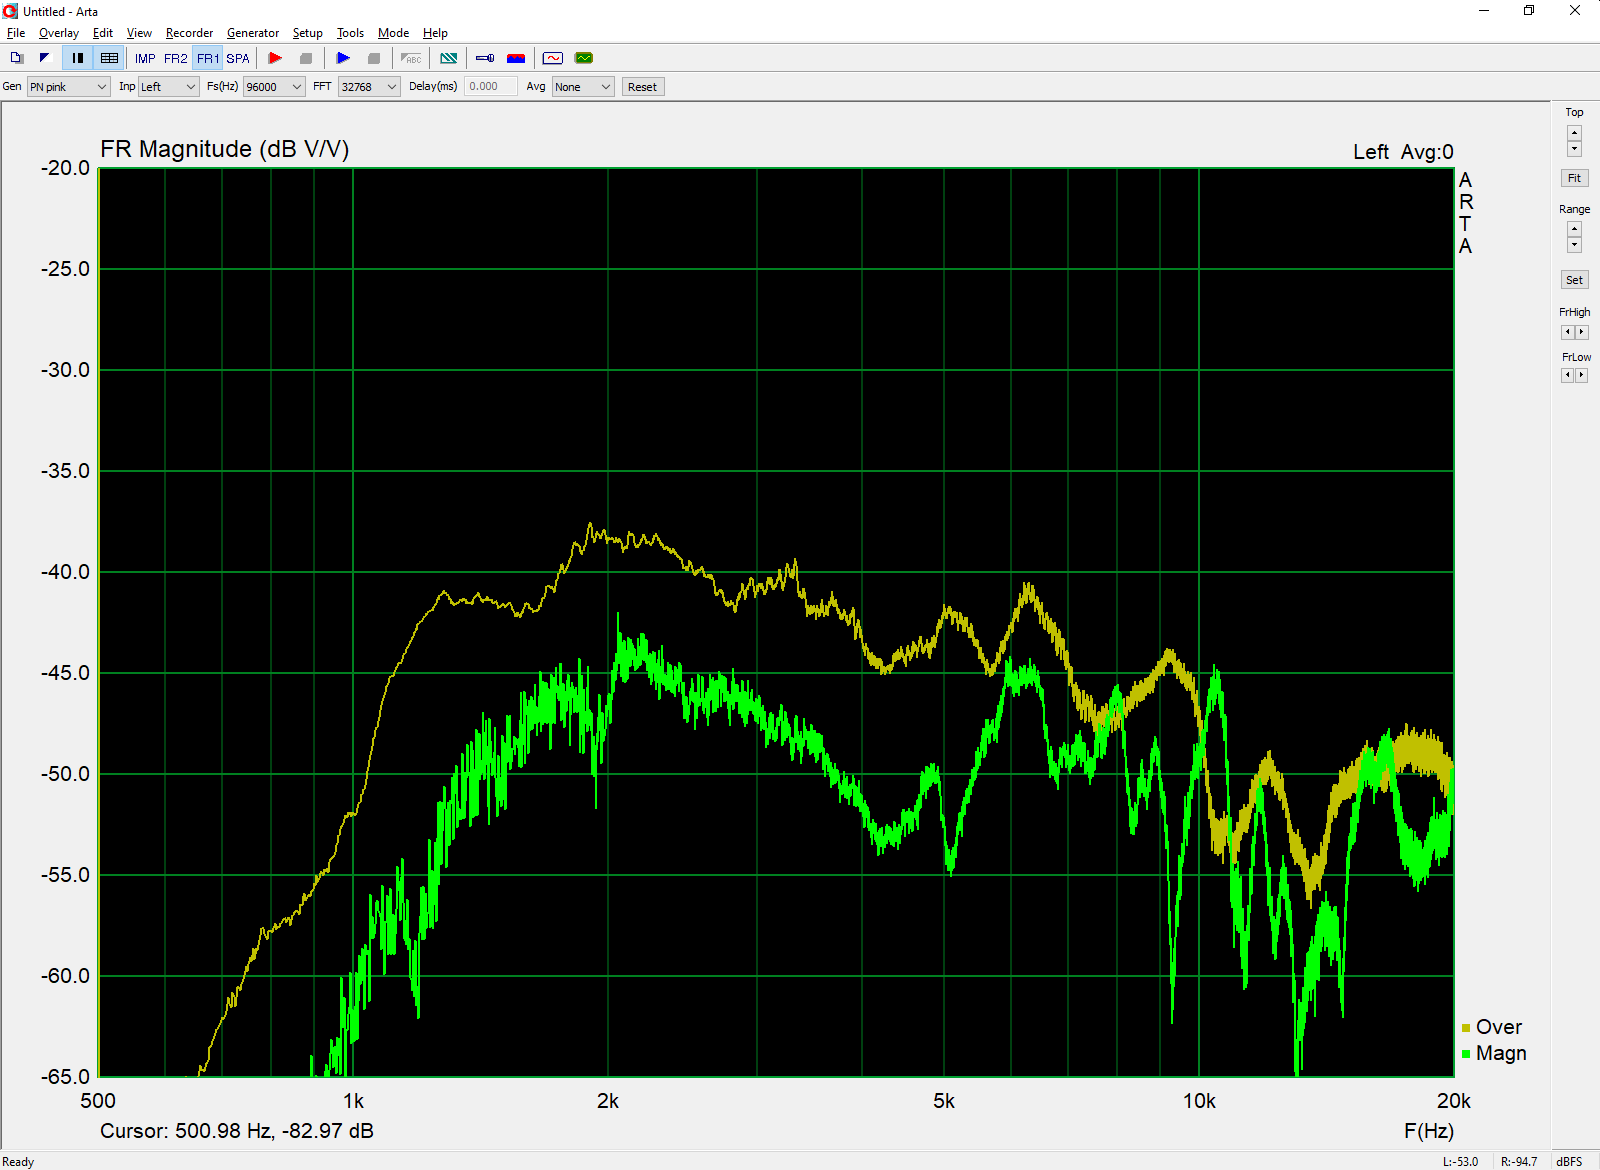Click the FR Magnitude (dB V/V) title
Screen dimensions: 1600x1170
point(224,149)
